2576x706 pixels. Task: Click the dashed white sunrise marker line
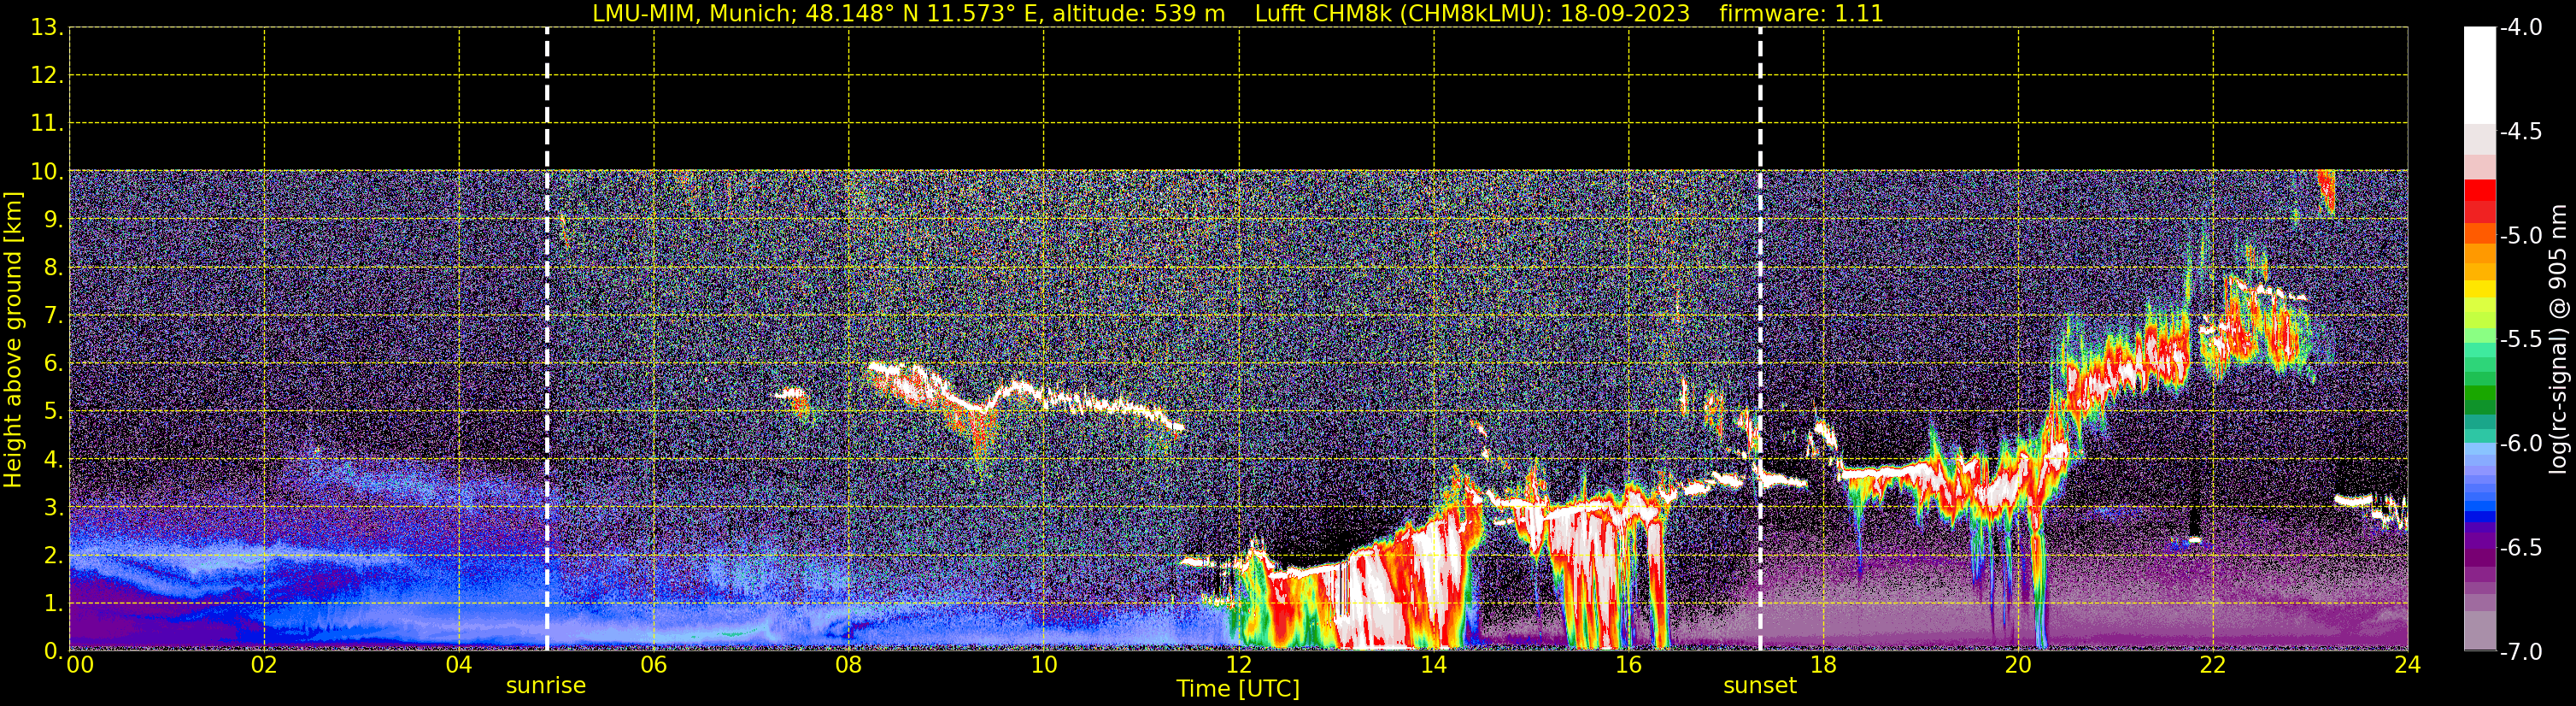tap(547, 339)
